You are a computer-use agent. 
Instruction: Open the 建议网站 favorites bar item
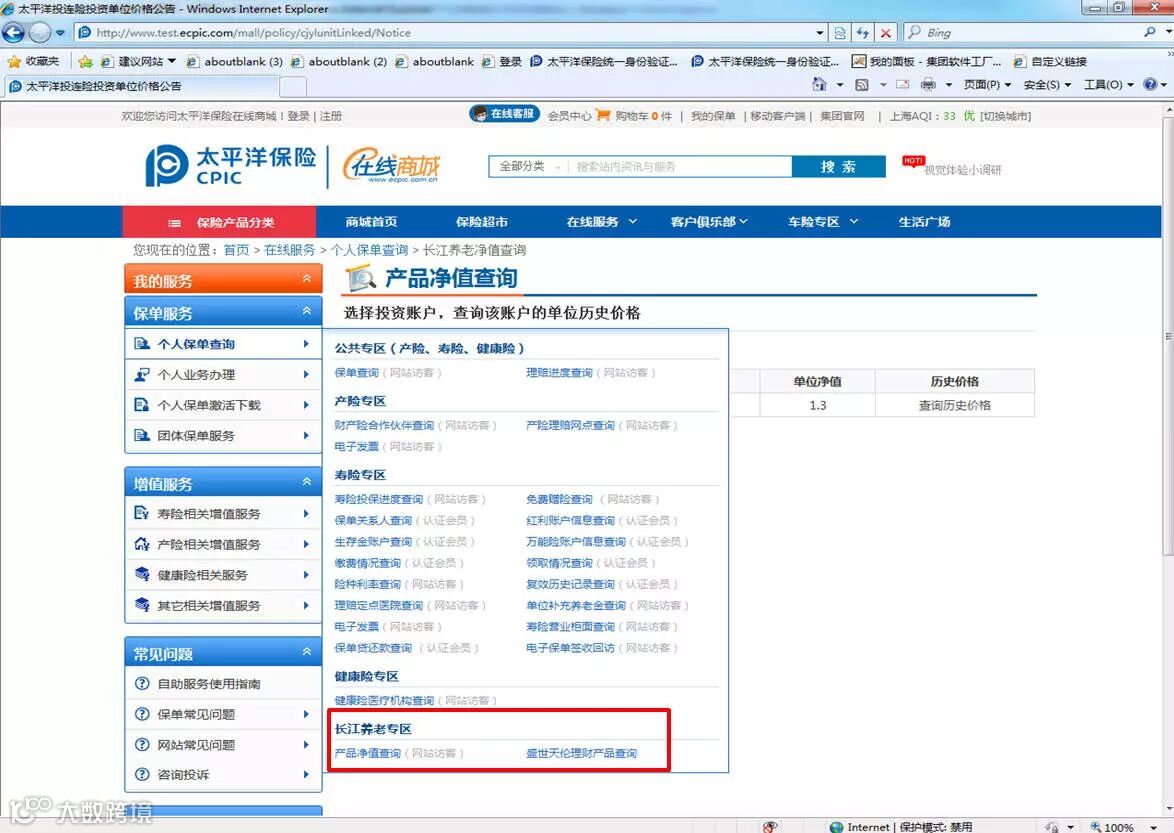click(139, 61)
